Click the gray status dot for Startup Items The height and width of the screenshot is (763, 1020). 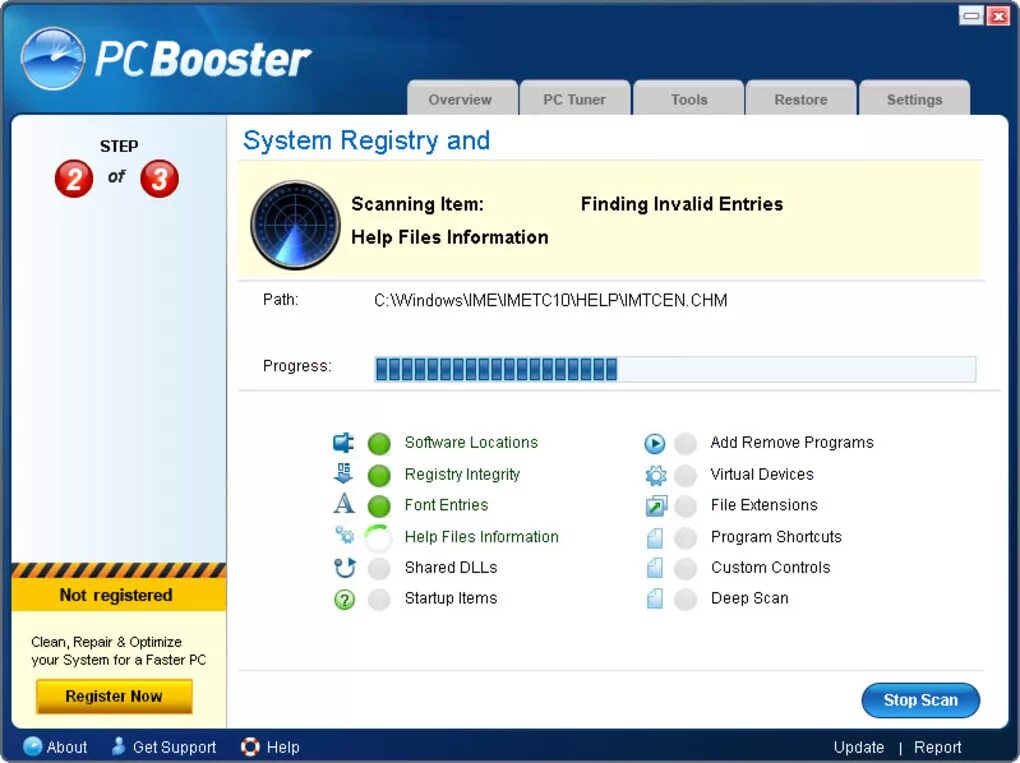[379, 599]
